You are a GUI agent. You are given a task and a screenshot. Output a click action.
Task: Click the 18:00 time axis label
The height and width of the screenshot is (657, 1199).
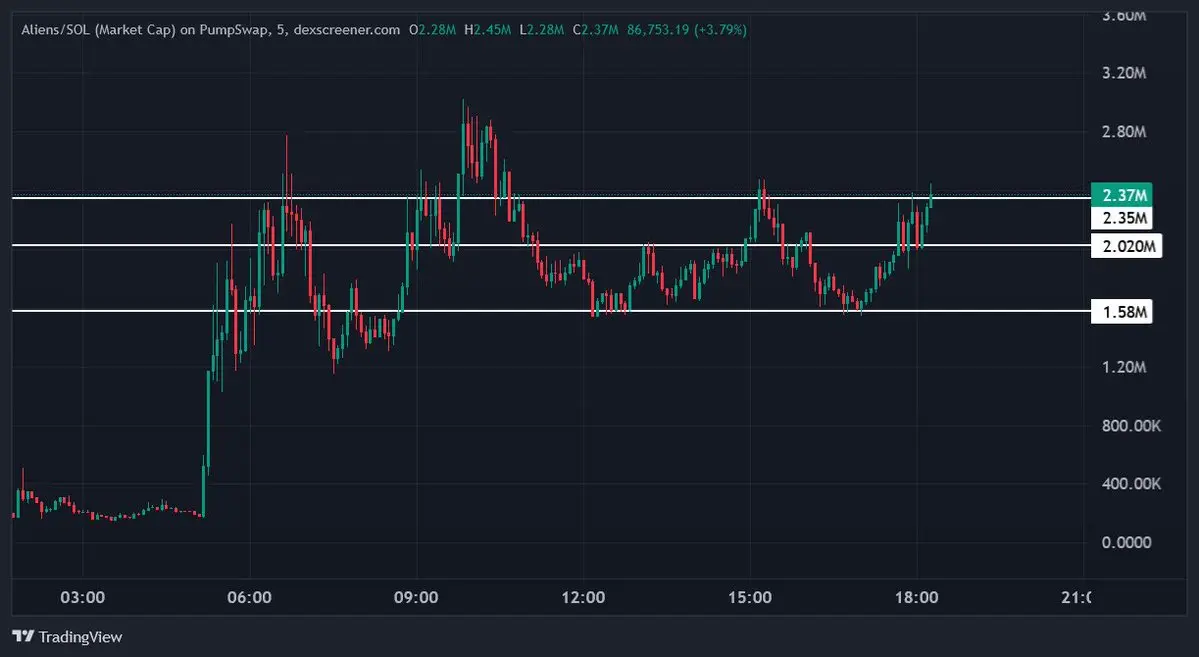[916, 597]
